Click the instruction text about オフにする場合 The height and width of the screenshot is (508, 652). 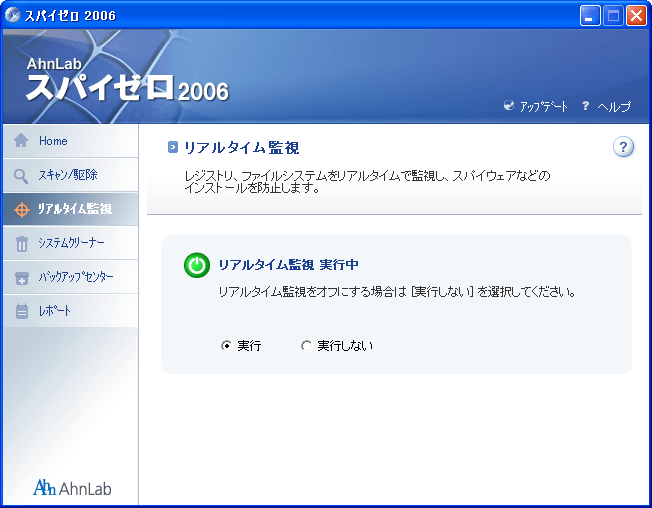397,292
